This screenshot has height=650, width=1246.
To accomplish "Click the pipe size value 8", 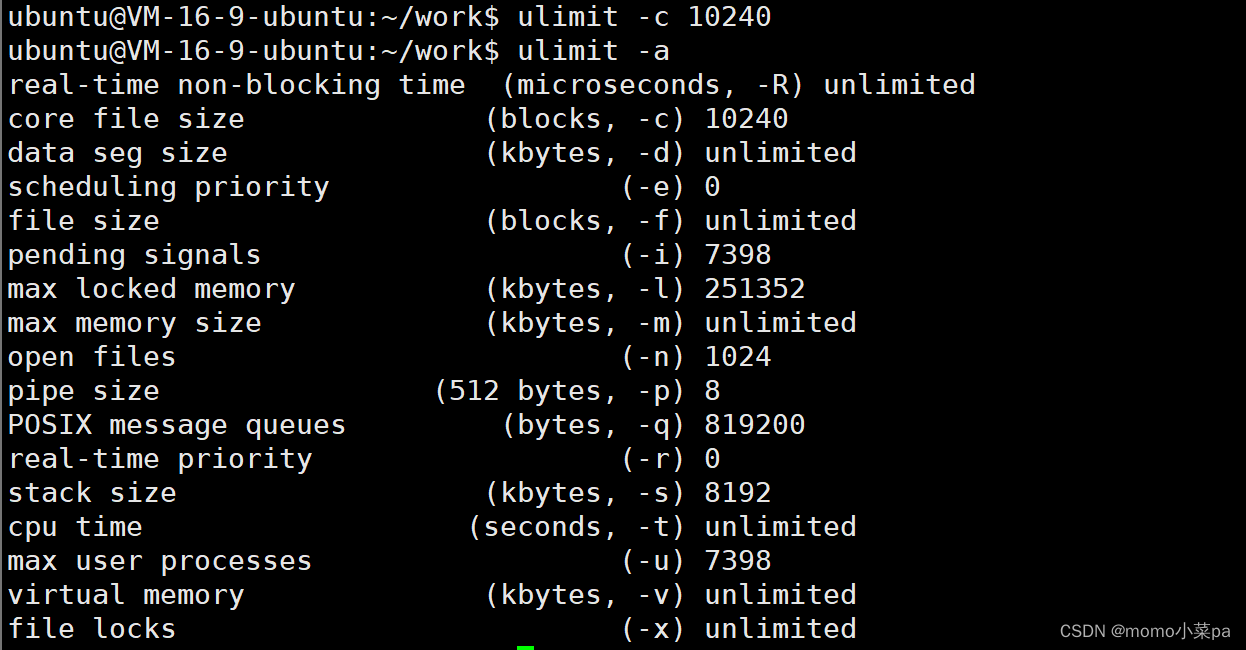I will click(x=712, y=391).
